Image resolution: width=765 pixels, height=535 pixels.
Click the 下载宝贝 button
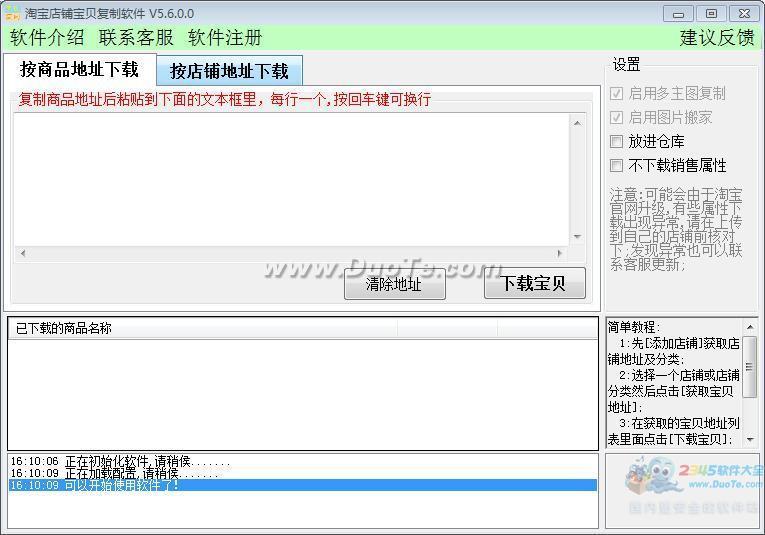pos(534,283)
